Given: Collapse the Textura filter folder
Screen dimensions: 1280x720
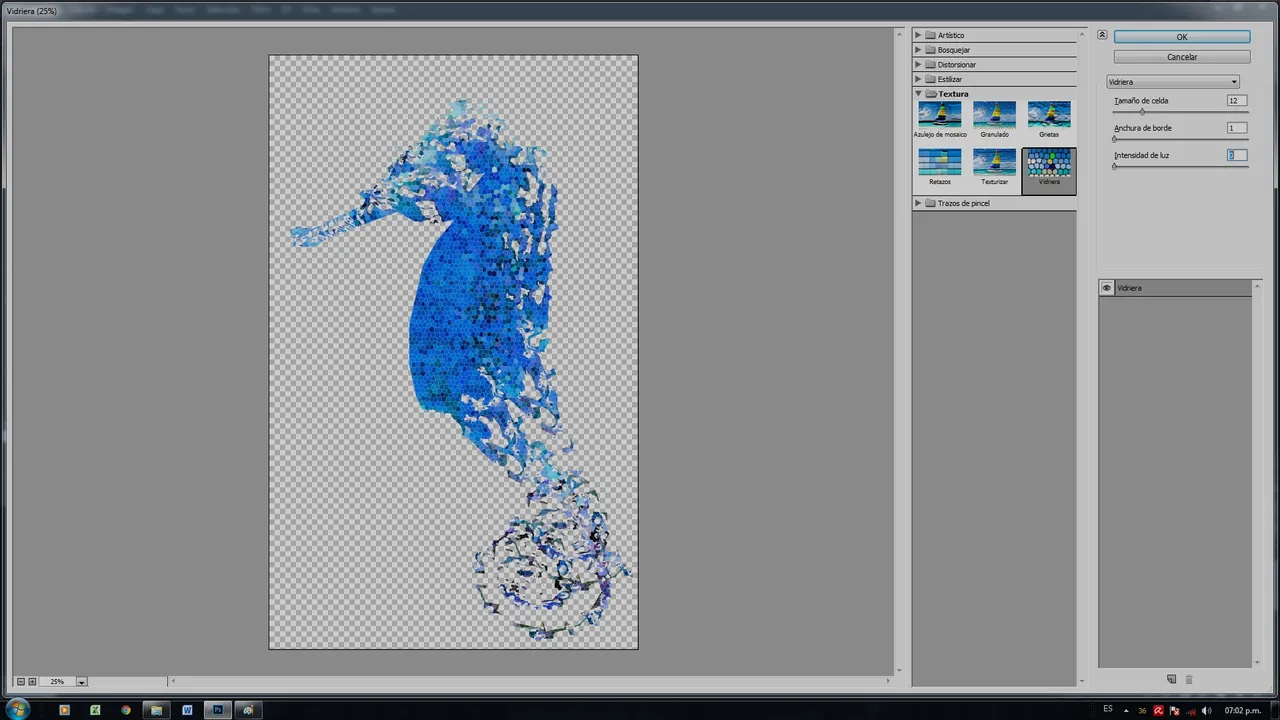Looking at the screenshot, I should coord(918,94).
